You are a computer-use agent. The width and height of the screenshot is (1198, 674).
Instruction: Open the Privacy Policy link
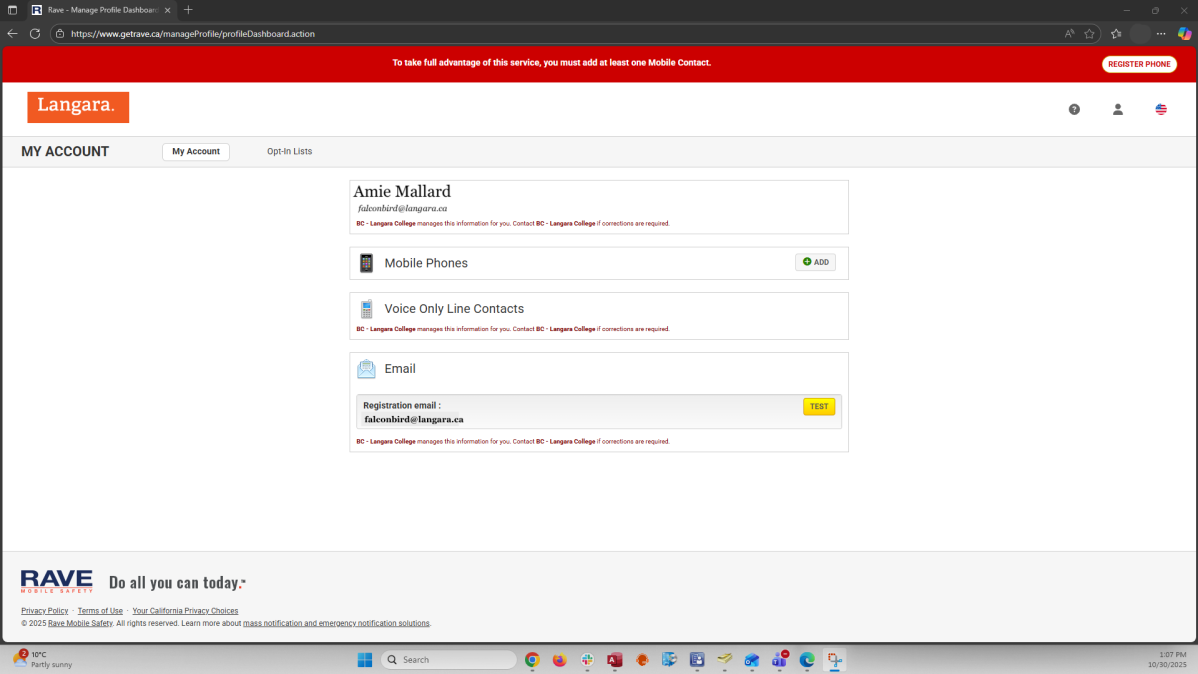(45, 611)
